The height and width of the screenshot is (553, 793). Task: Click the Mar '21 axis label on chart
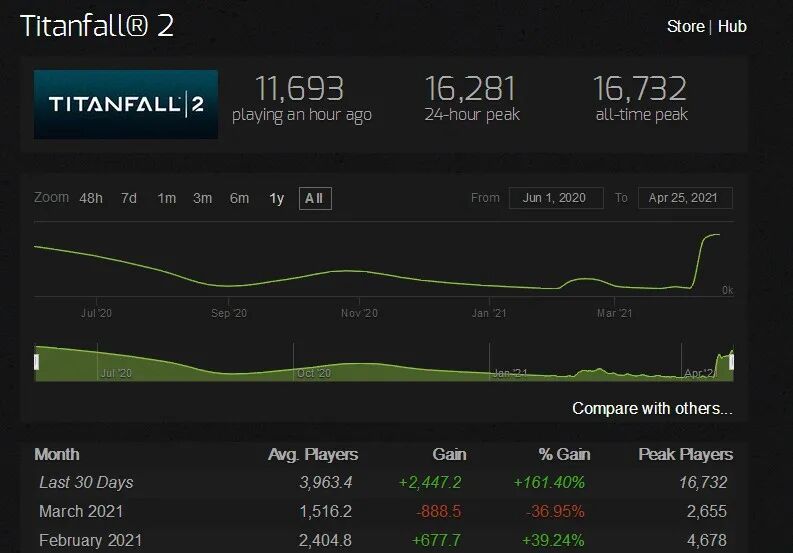(x=614, y=313)
